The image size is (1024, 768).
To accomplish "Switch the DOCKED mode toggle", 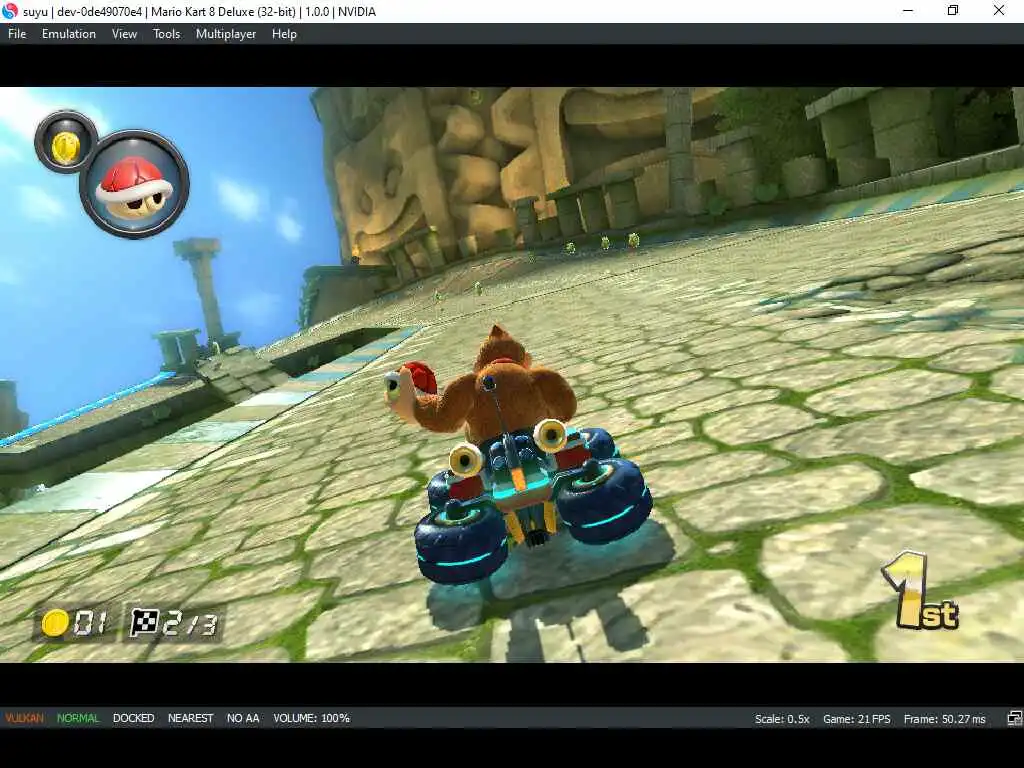I will click(133, 718).
